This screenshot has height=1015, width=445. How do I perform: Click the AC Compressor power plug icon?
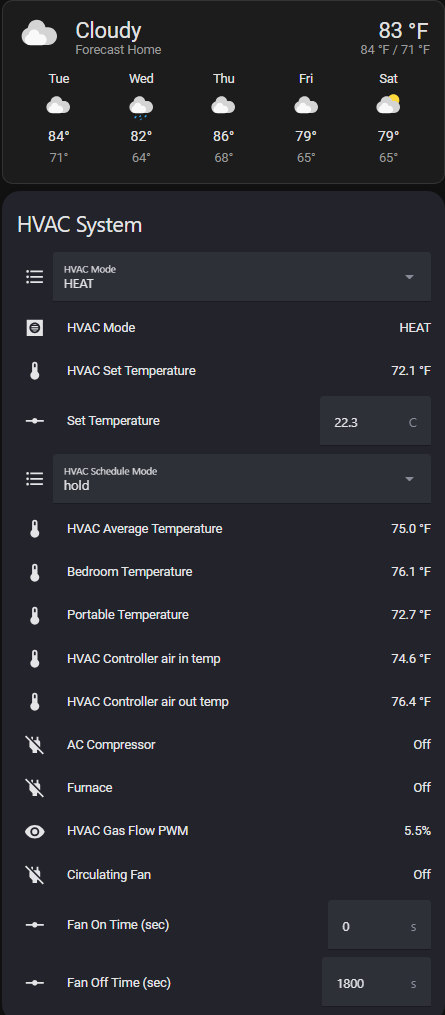click(x=34, y=745)
